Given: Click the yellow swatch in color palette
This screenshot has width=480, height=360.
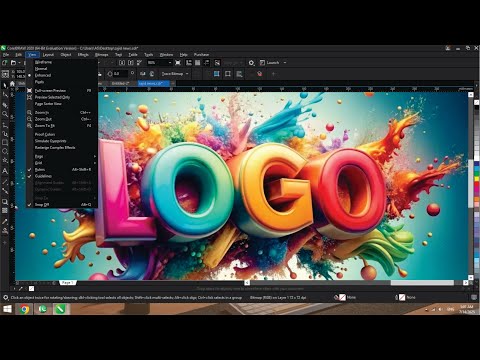Looking at the screenshot, I should 477,179.
